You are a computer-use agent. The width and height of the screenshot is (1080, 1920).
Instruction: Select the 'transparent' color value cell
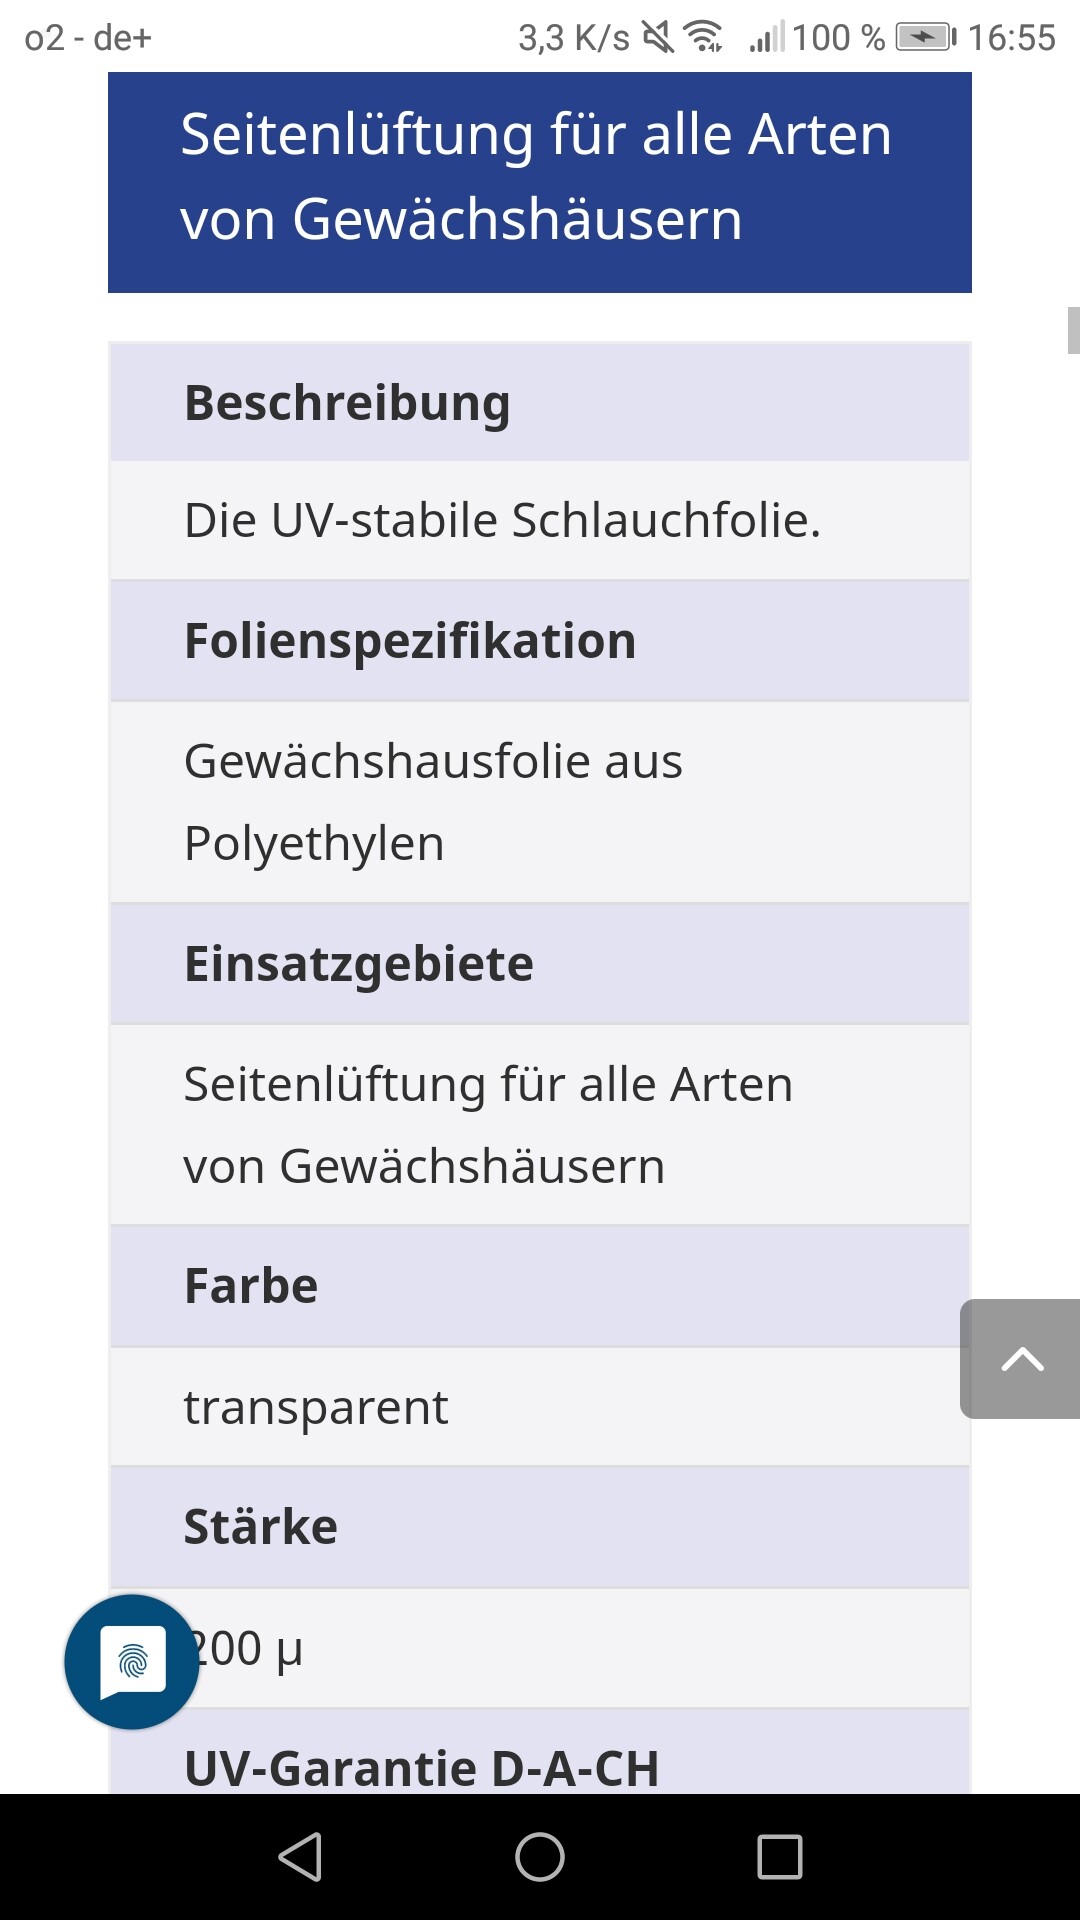tap(540, 1407)
